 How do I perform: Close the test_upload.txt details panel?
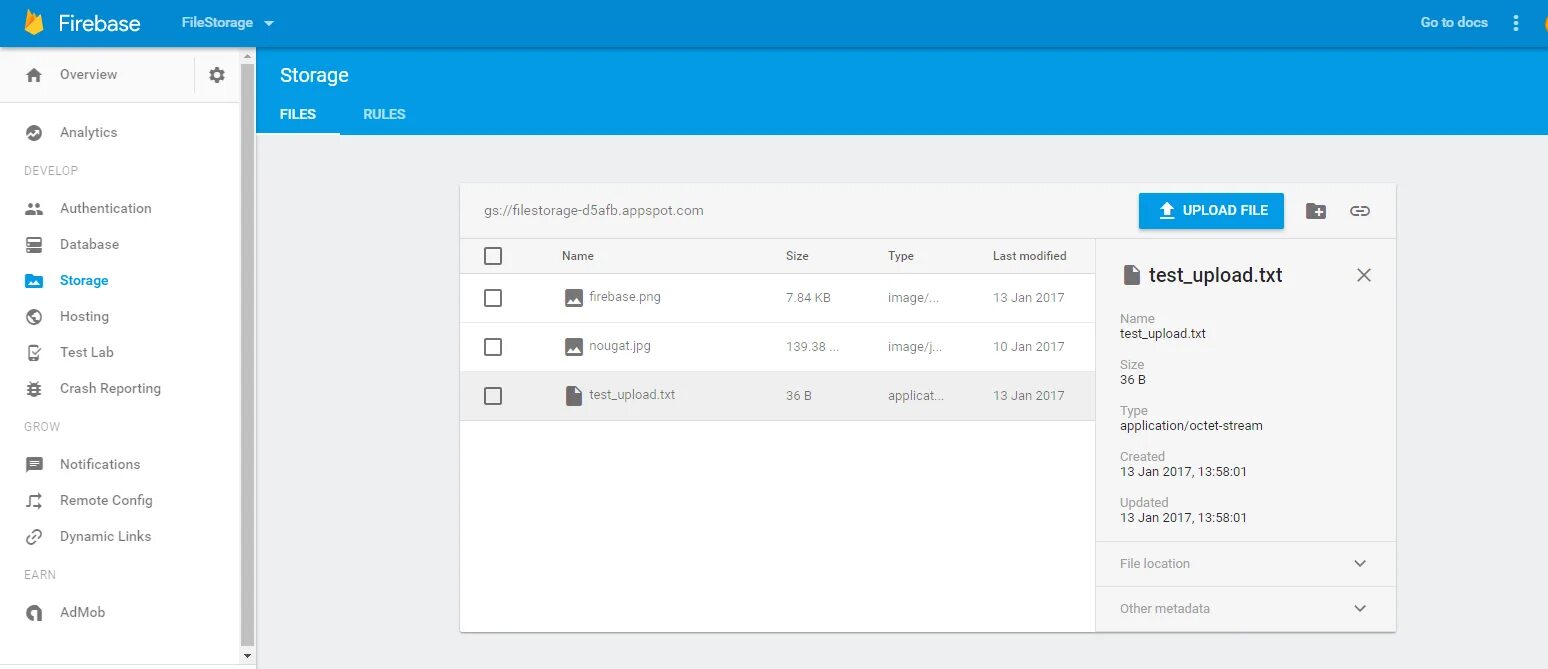point(1364,275)
